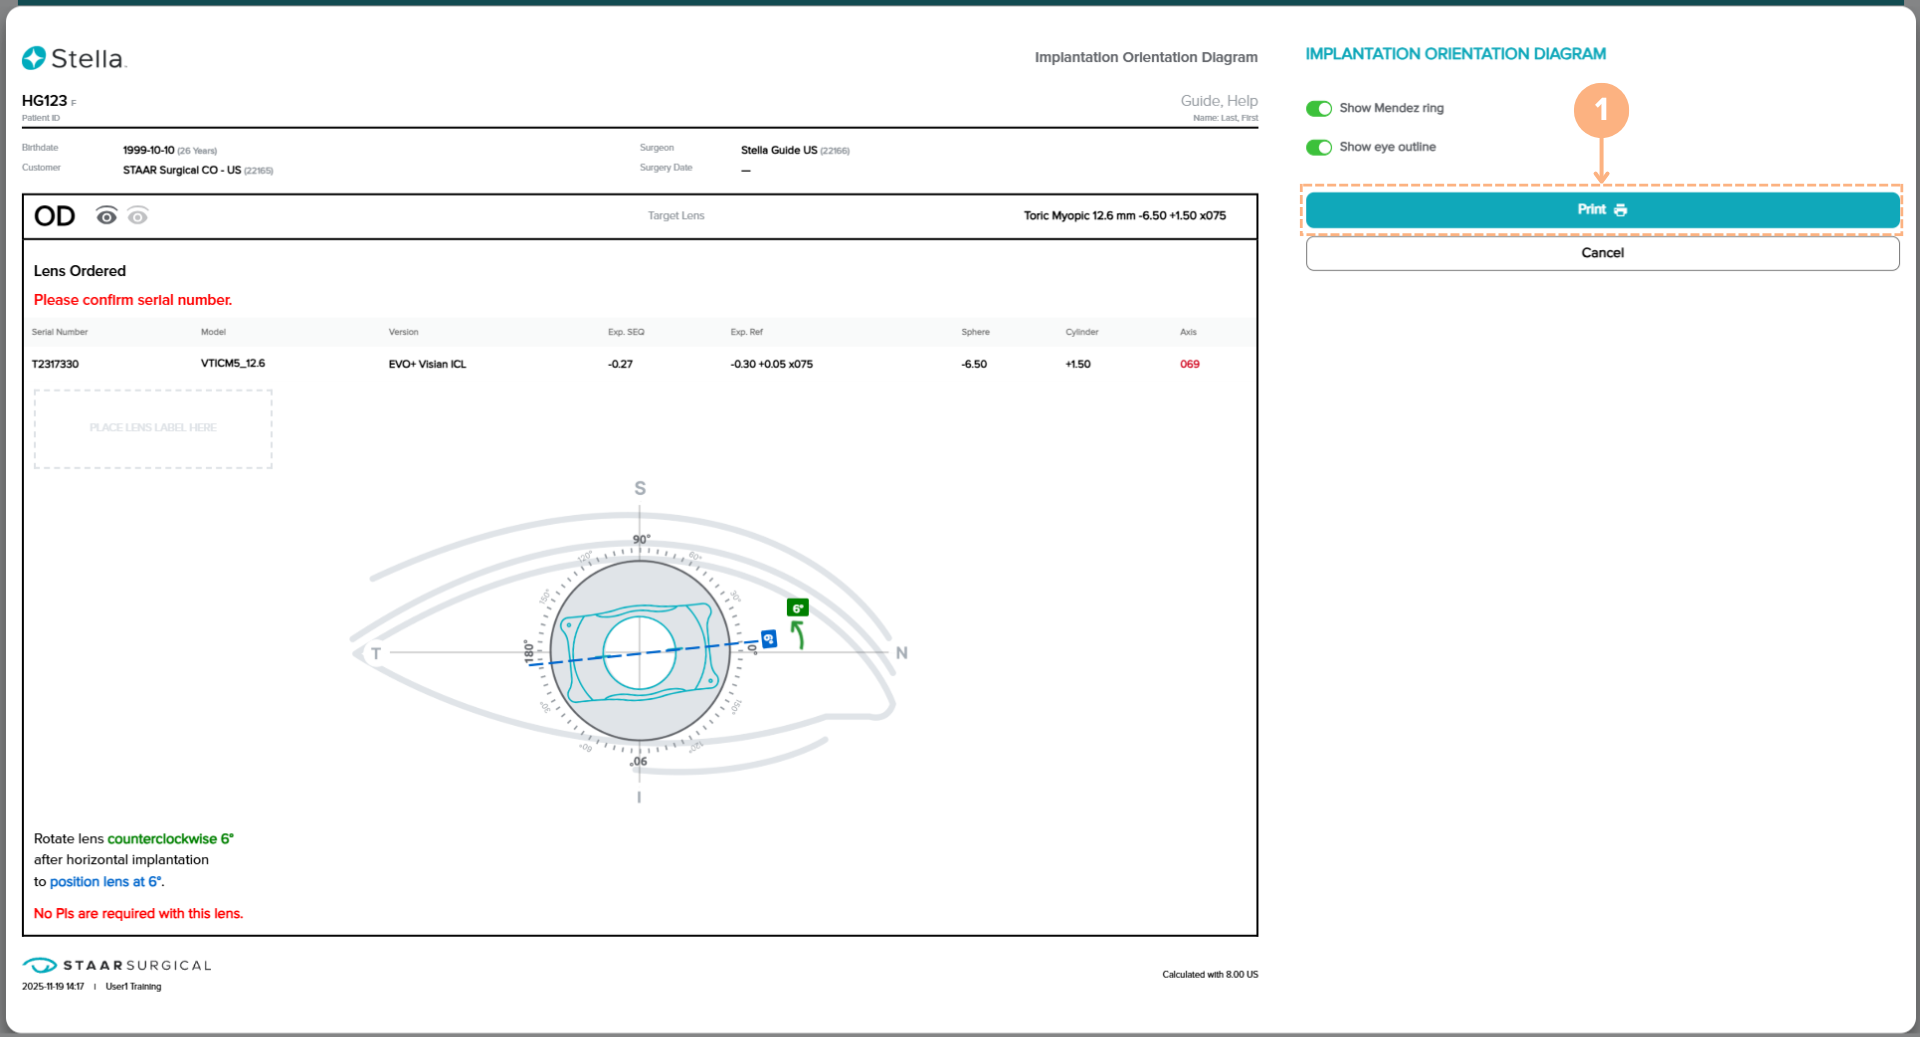Image resolution: width=1920 pixels, height=1037 pixels.
Task: Select the faded left-eye icon beside OD
Action: point(138,216)
